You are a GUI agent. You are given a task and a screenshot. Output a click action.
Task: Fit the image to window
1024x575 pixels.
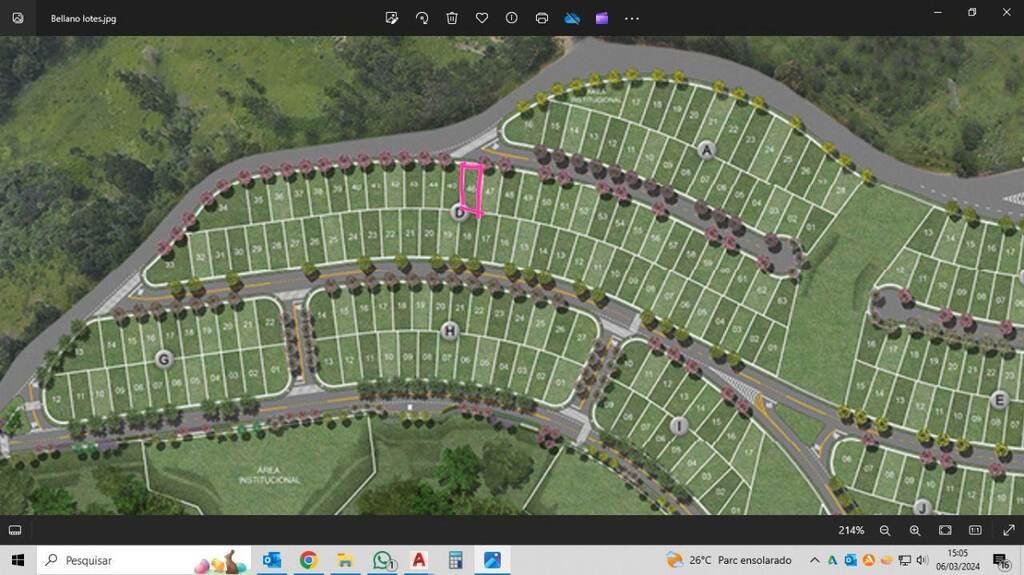click(945, 530)
